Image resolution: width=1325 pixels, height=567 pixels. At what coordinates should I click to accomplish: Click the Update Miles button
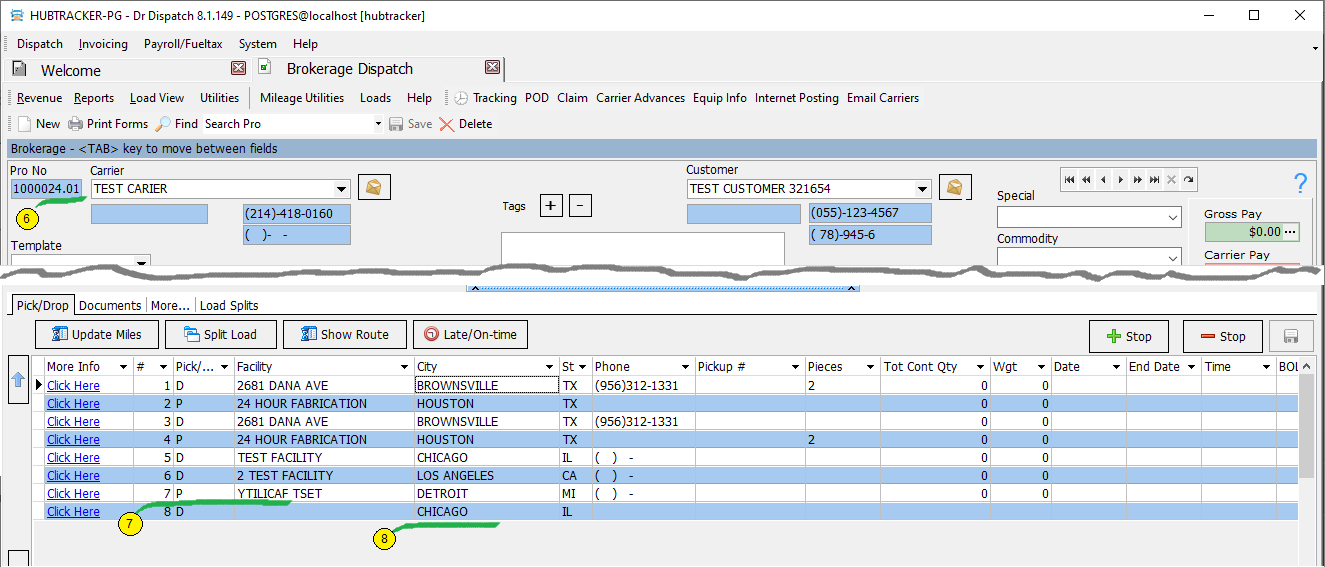tap(96, 335)
